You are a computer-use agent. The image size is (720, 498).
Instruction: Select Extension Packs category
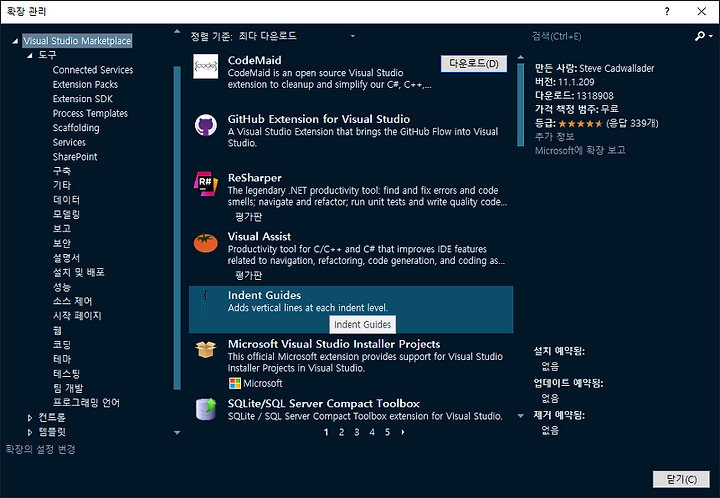coord(85,84)
